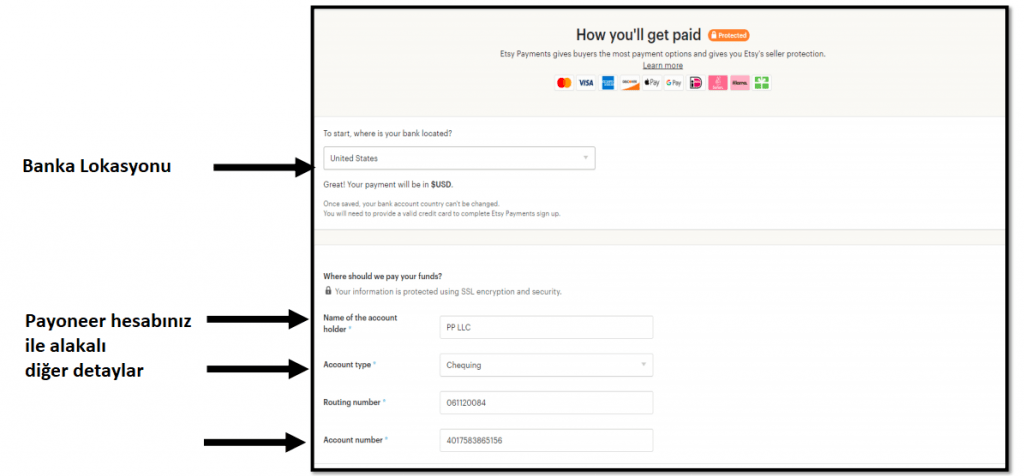
Task: Click the Visa card icon
Action: [586, 83]
